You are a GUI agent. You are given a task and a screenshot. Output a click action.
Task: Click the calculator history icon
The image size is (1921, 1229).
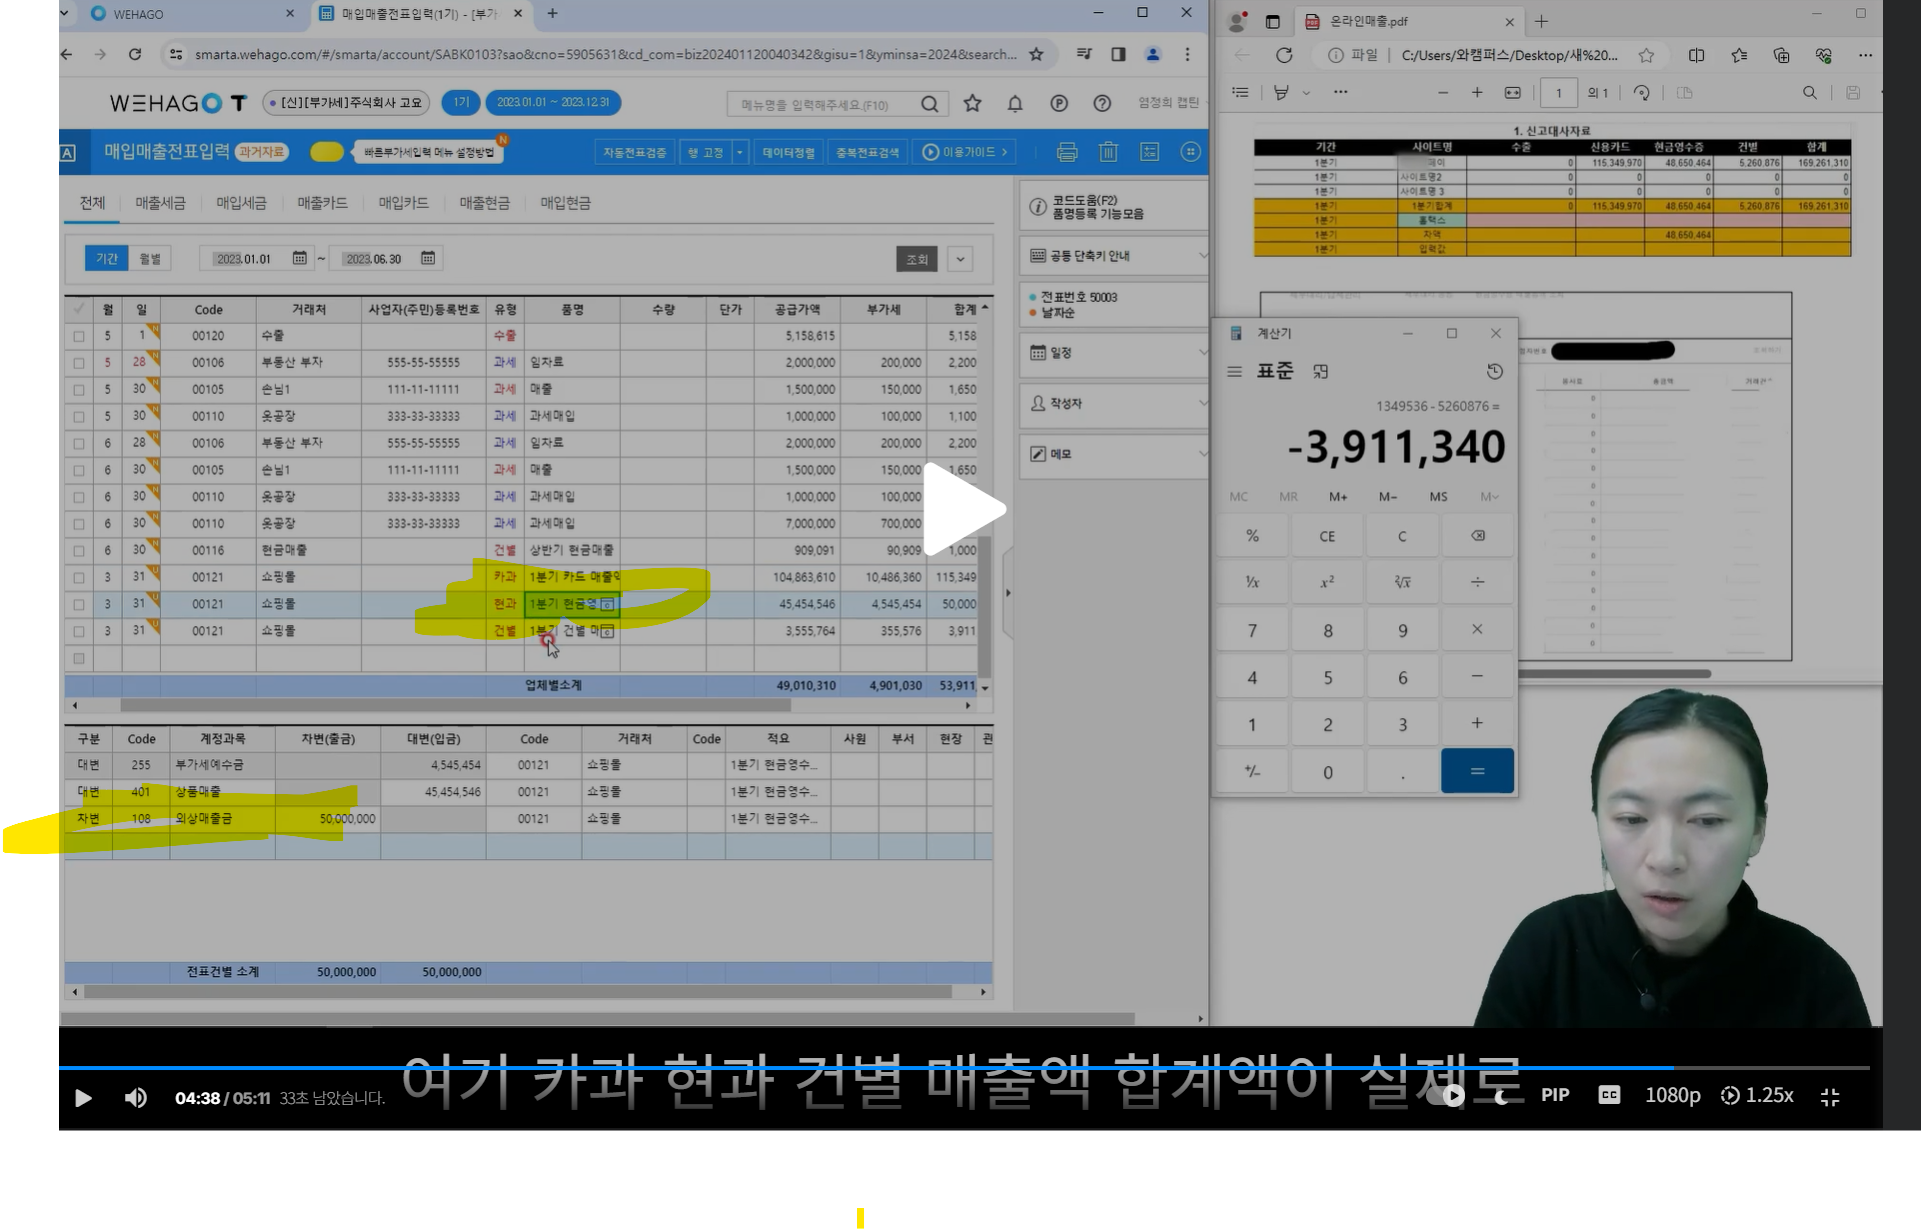[1494, 371]
